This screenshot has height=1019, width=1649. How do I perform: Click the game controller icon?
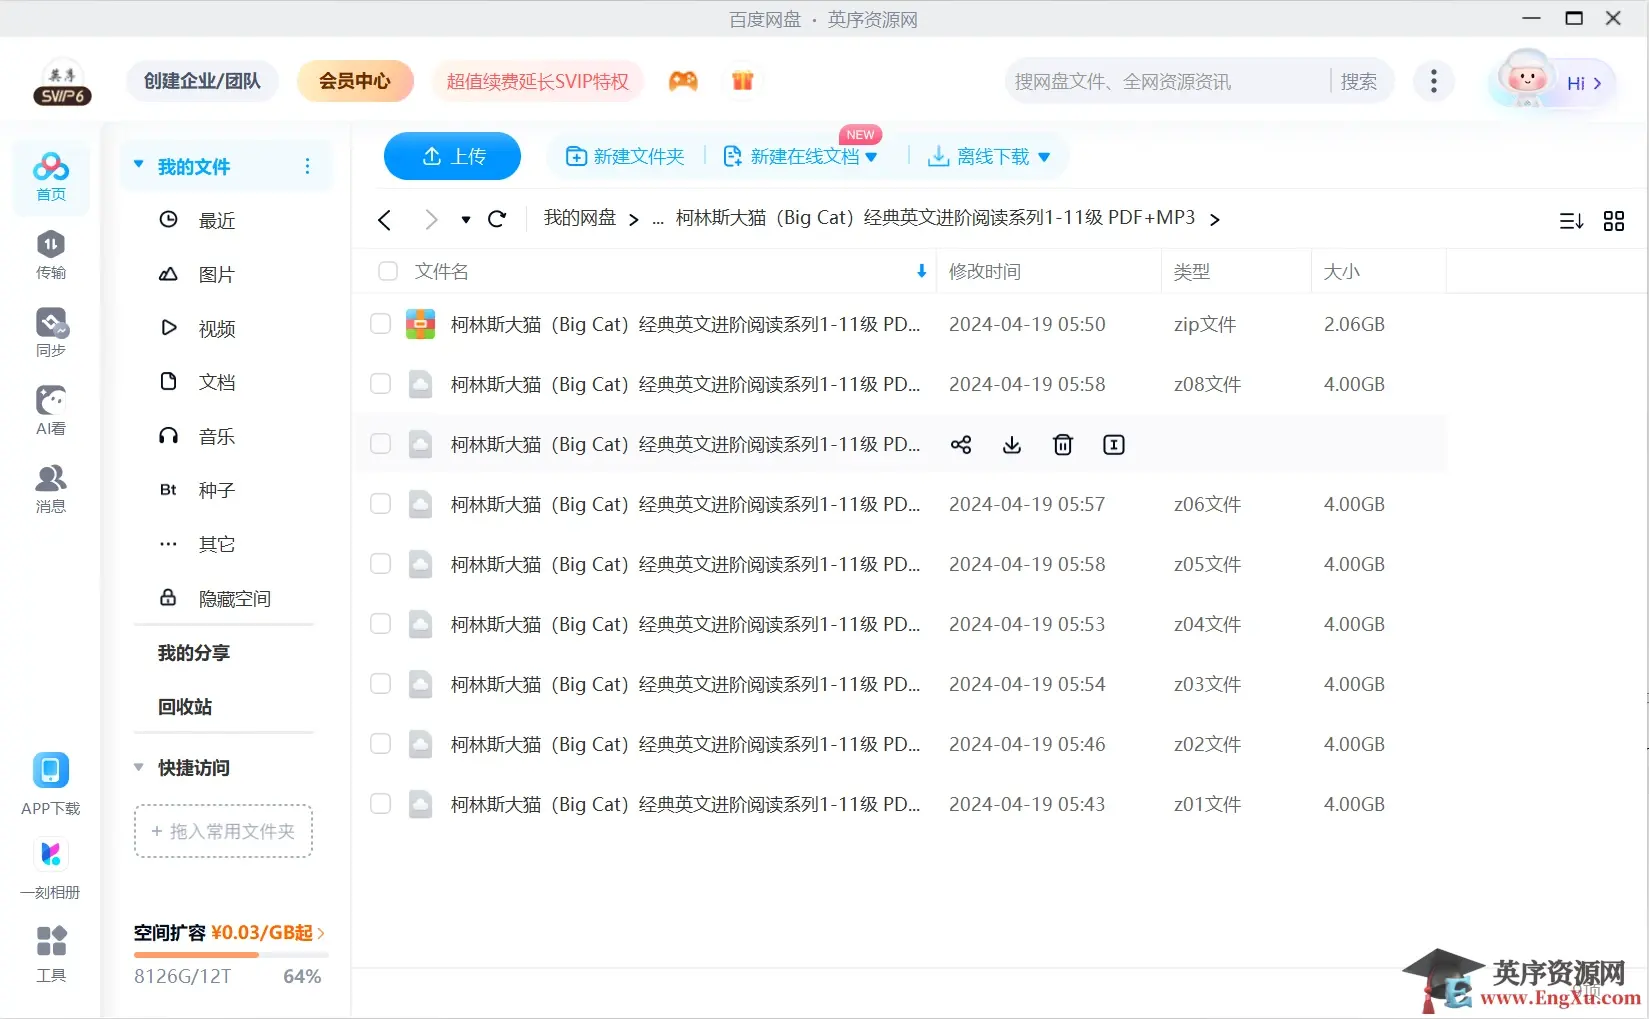coord(684,81)
